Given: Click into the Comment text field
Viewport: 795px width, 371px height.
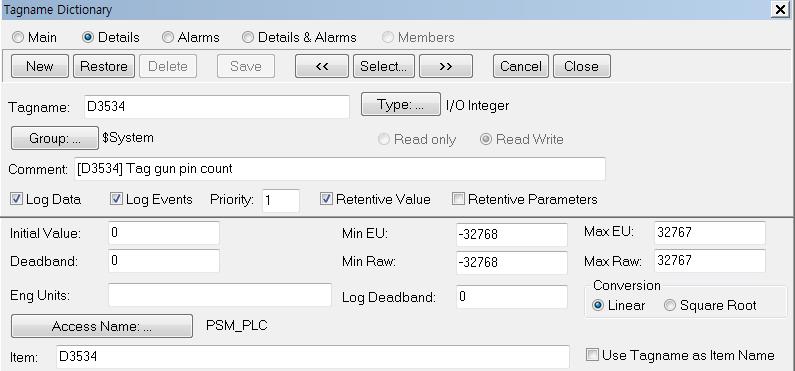Looking at the screenshot, I should tap(340, 169).
